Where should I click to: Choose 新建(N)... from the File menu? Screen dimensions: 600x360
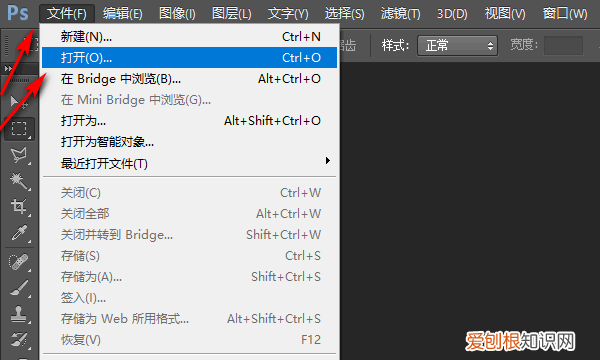(189, 37)
